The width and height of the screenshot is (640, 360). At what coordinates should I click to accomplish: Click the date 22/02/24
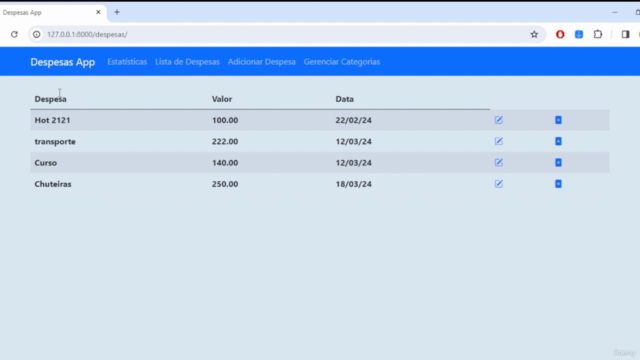pos(353,120)
